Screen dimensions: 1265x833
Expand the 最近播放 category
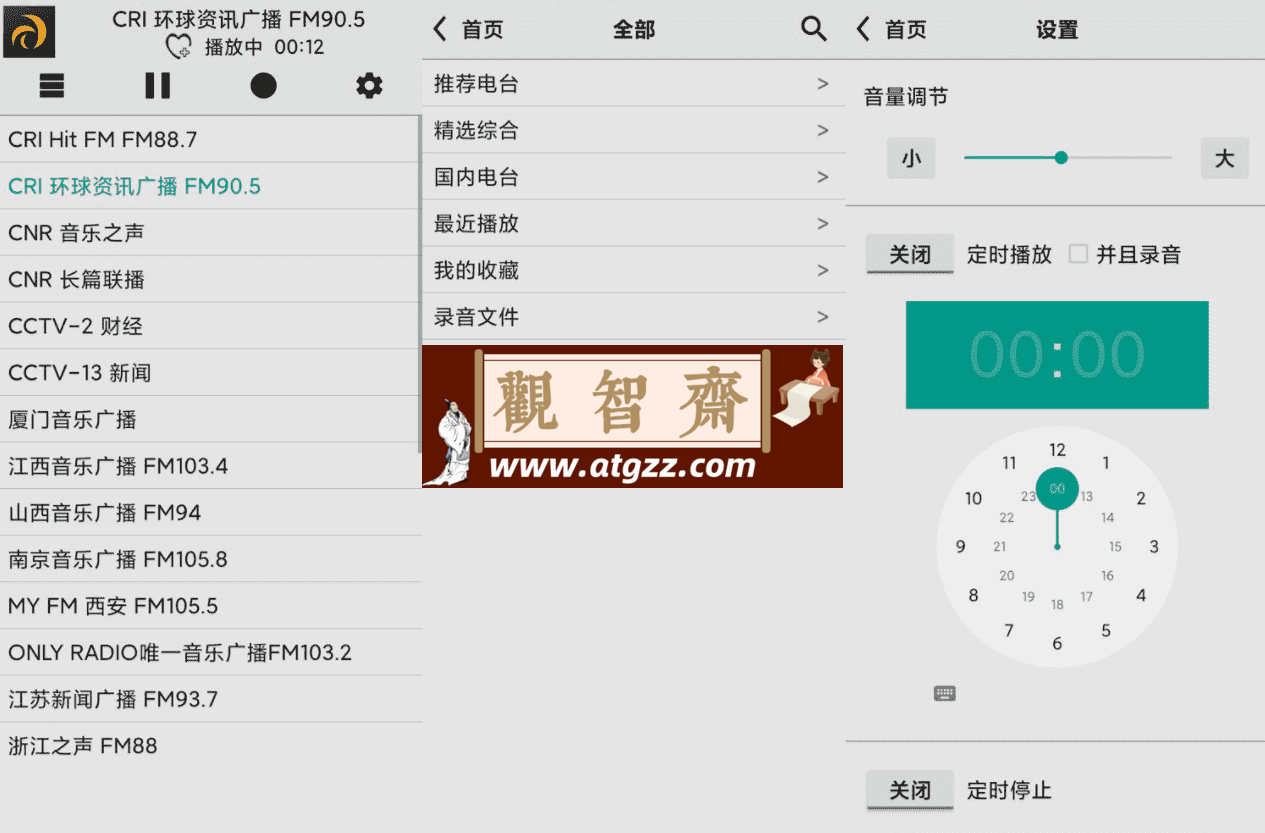(x=633, y=224)
